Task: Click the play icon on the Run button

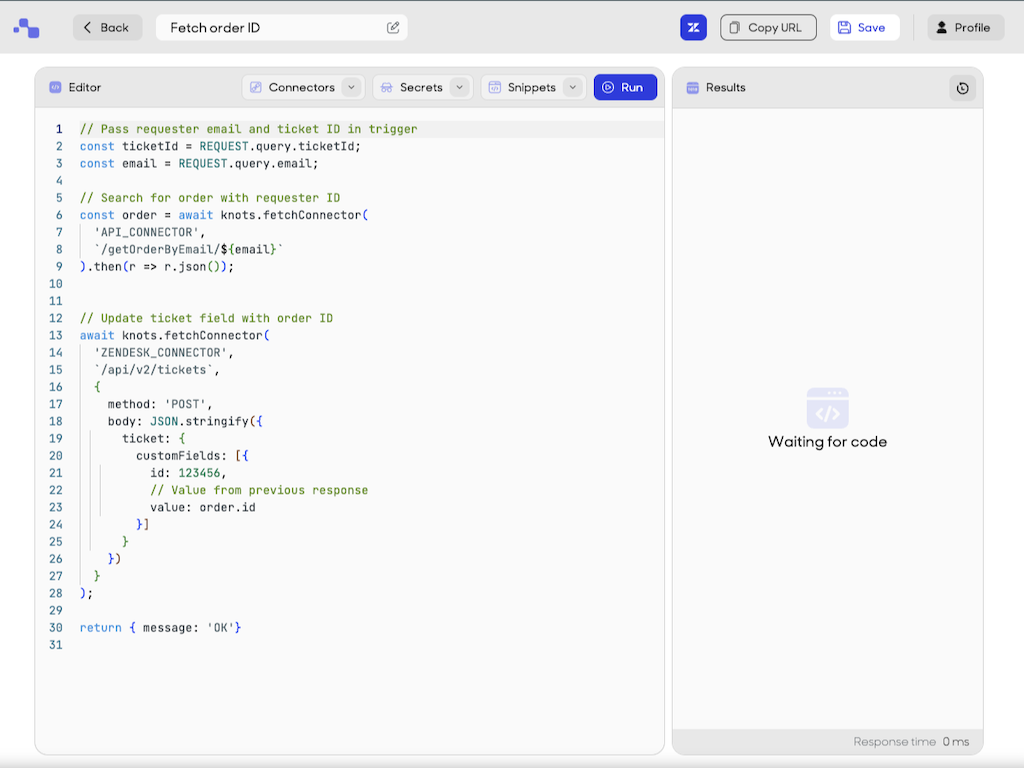Action: tap(608, 87)
